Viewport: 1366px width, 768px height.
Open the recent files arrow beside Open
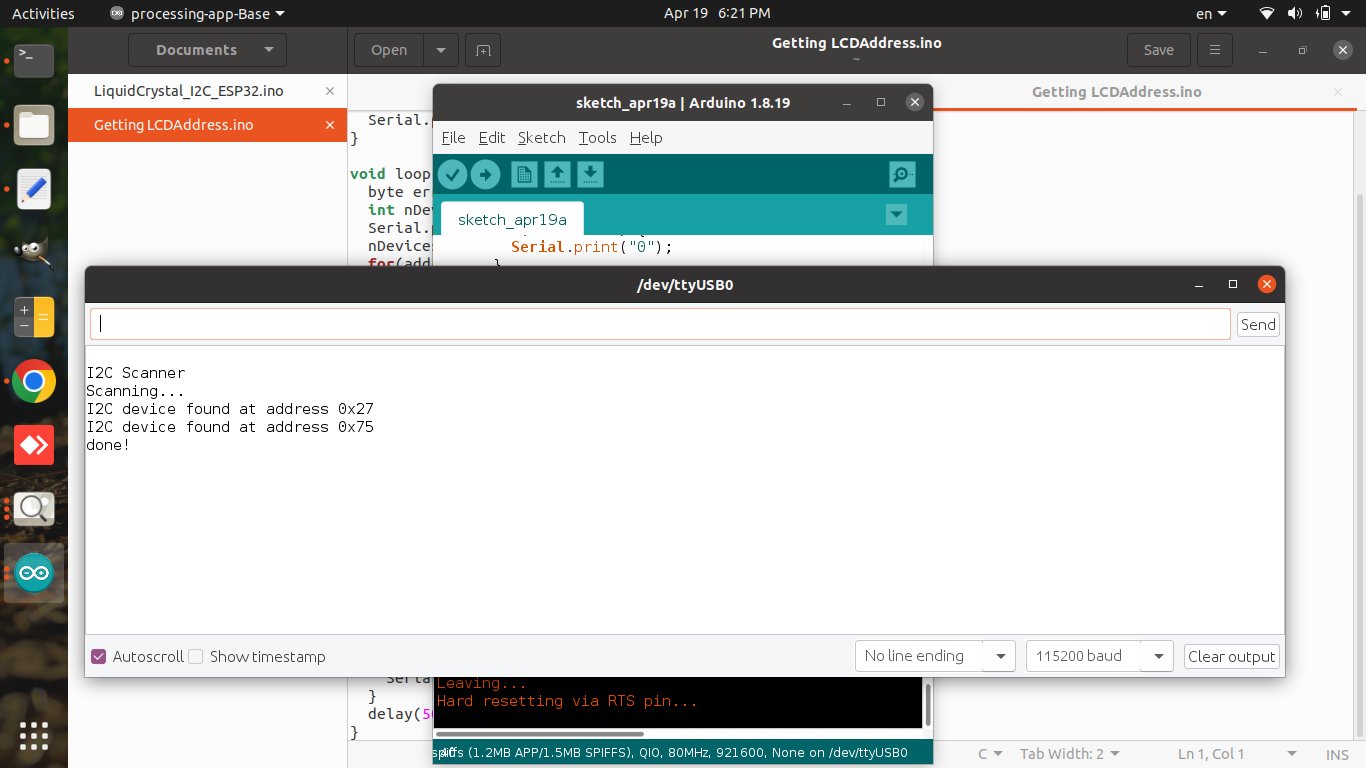441,50
